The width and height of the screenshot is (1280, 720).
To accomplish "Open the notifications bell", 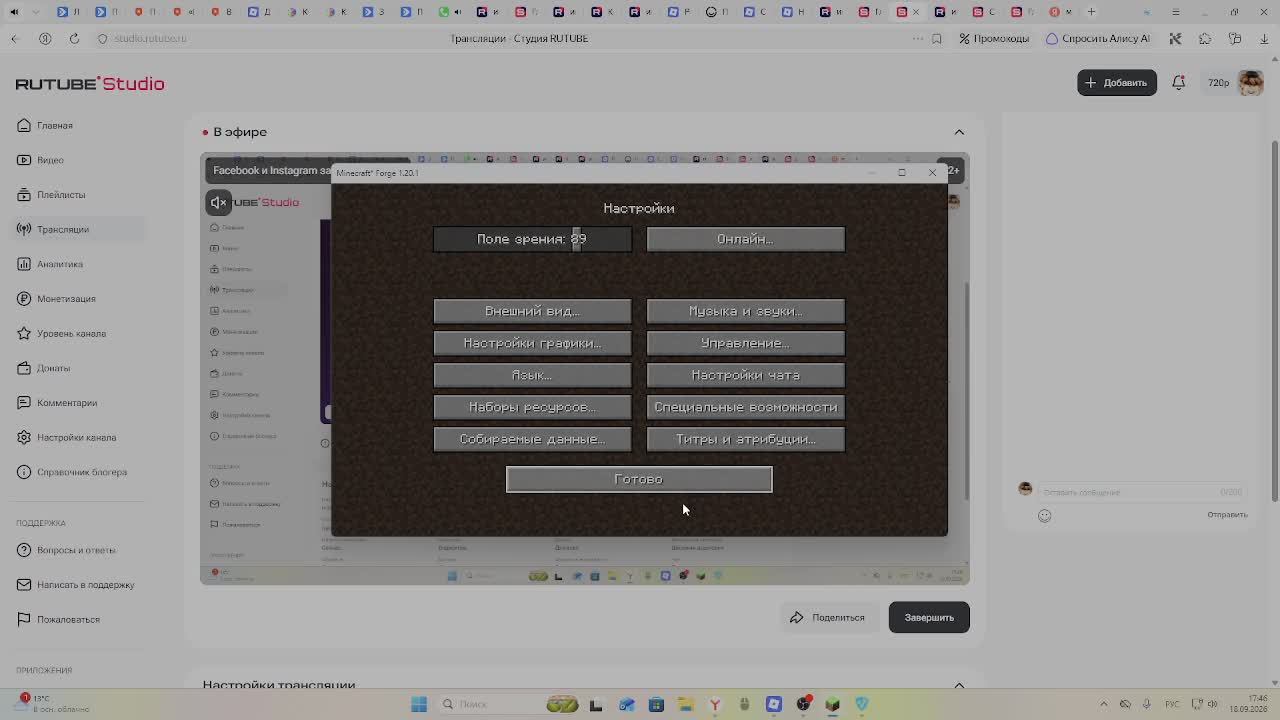I will (x=1179, y=83).
